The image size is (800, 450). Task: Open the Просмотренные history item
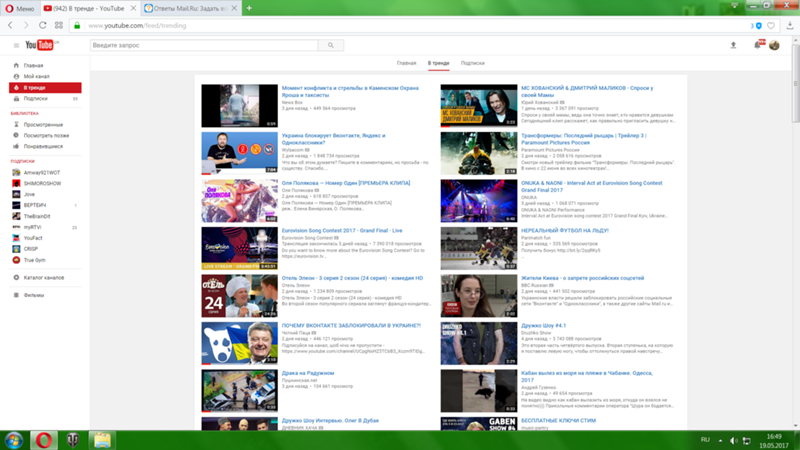45,124
